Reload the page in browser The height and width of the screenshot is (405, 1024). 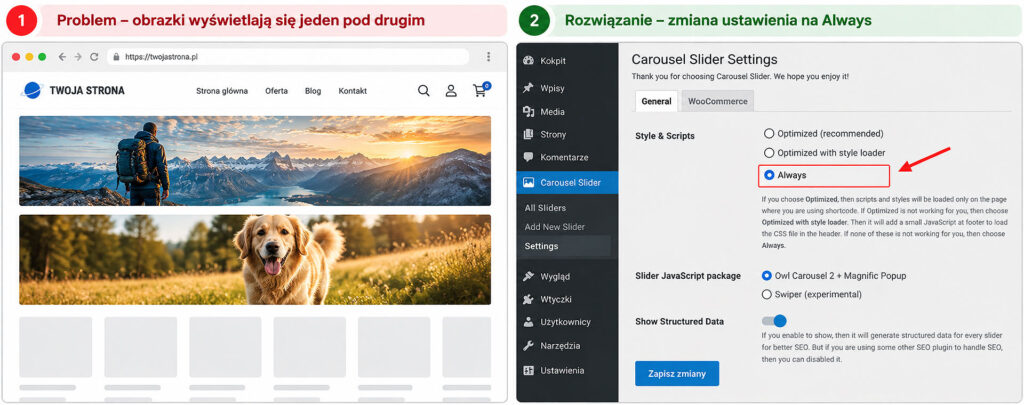(x=94, y=57)
